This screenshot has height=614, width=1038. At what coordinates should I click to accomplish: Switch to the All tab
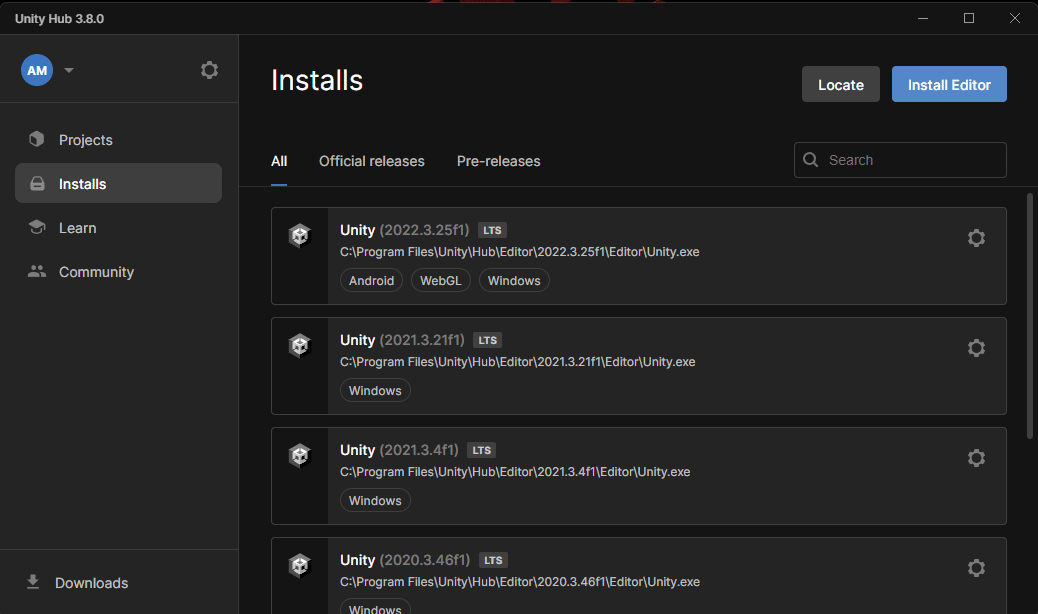point(279,161)
